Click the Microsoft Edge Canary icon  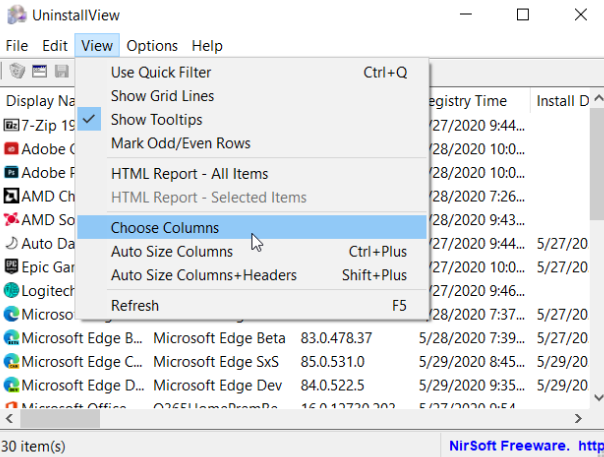pyautogui.click(x=11, y=361)
